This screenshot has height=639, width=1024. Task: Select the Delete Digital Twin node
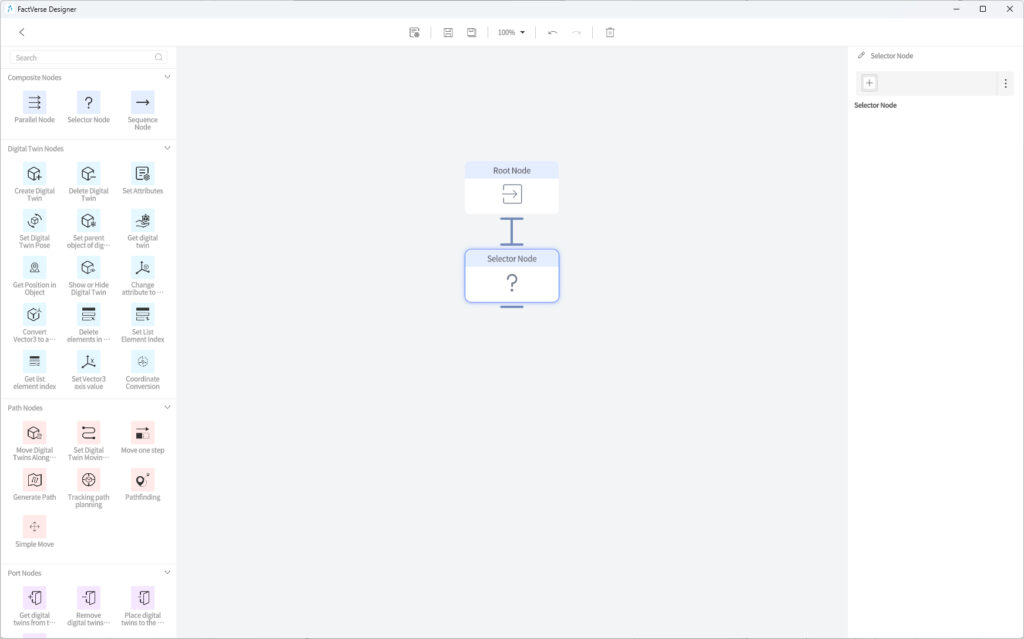pos(89,174)
